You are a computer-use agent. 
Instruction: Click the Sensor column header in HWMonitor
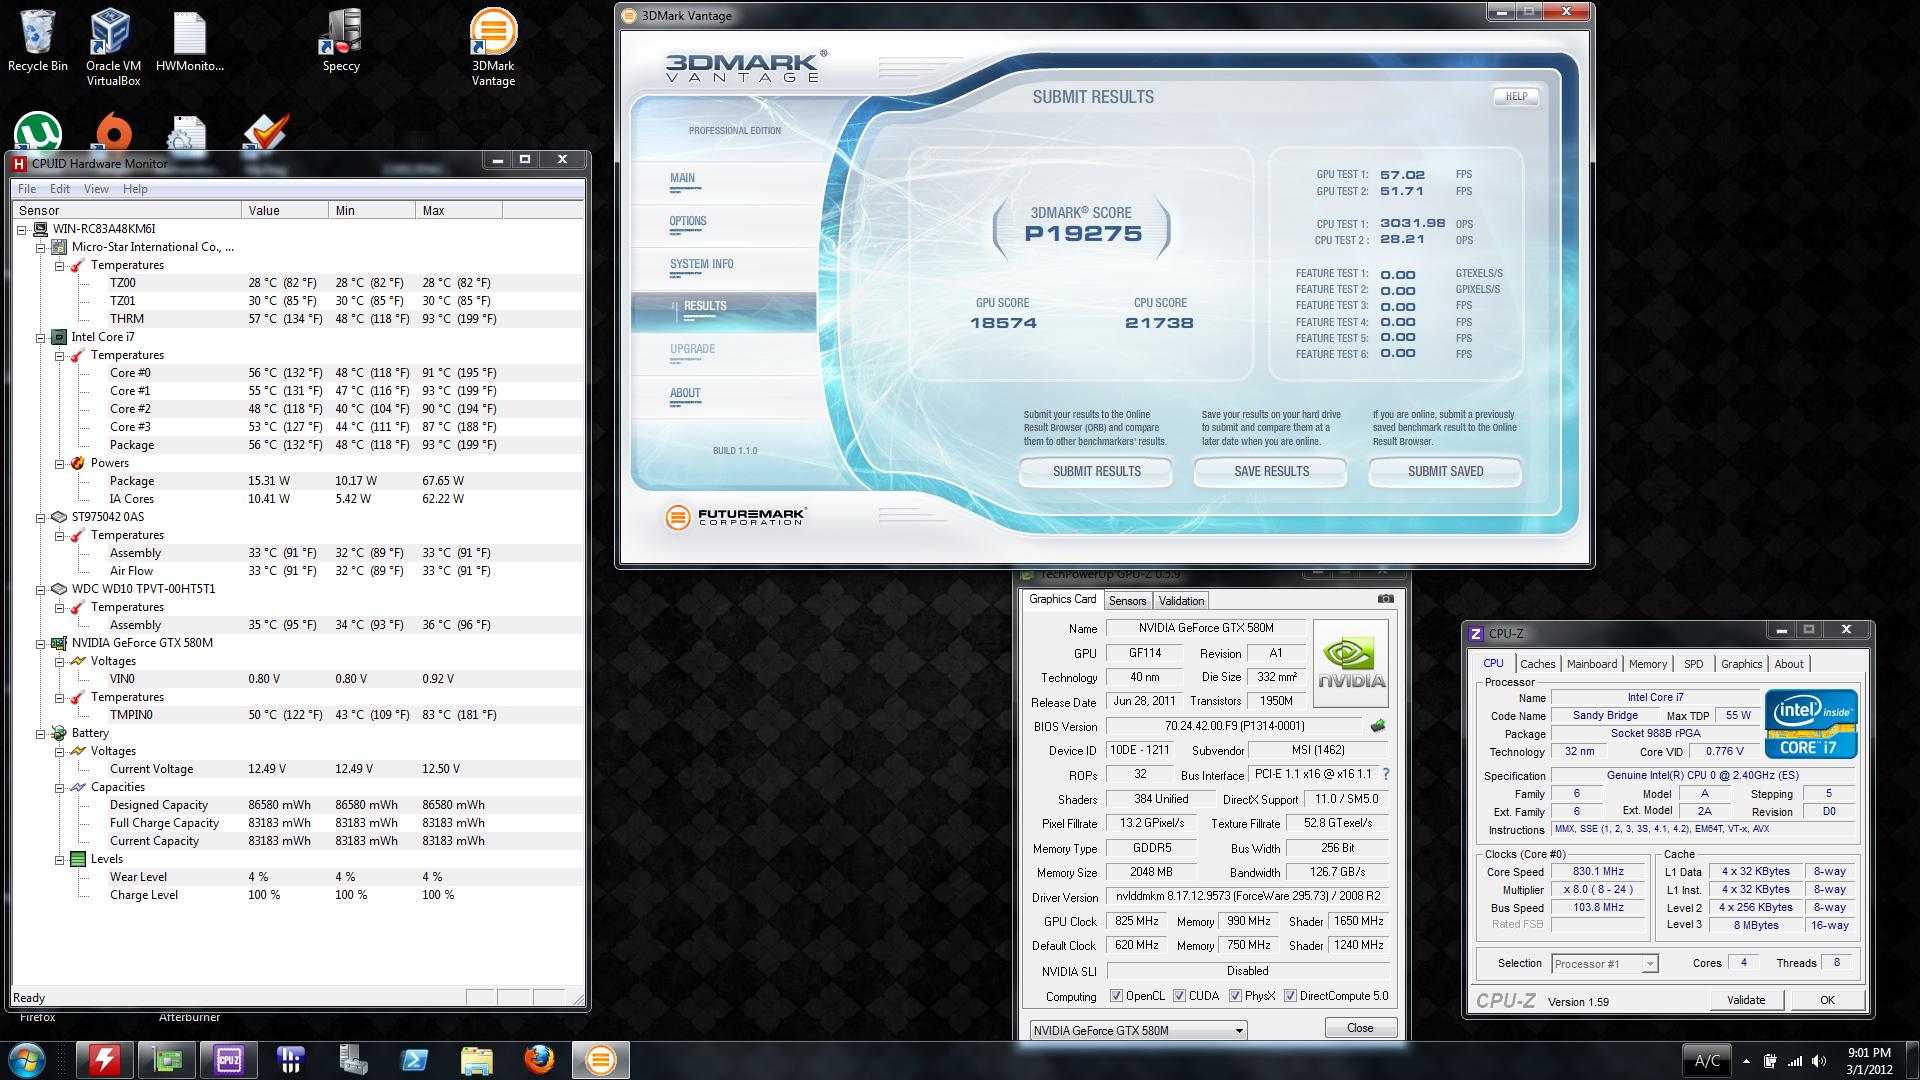127,210
